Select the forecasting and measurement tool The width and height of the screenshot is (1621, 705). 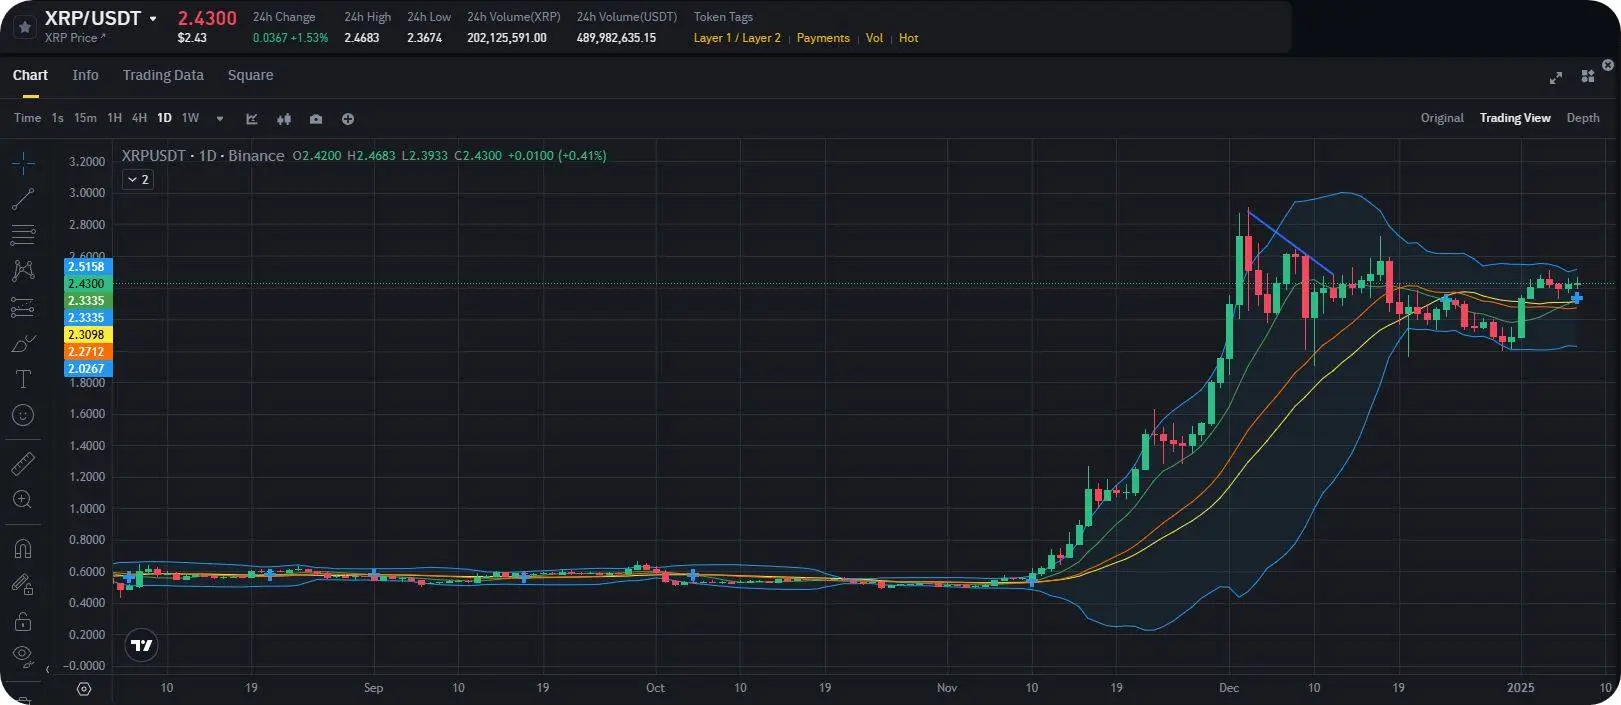coord(23,307)
